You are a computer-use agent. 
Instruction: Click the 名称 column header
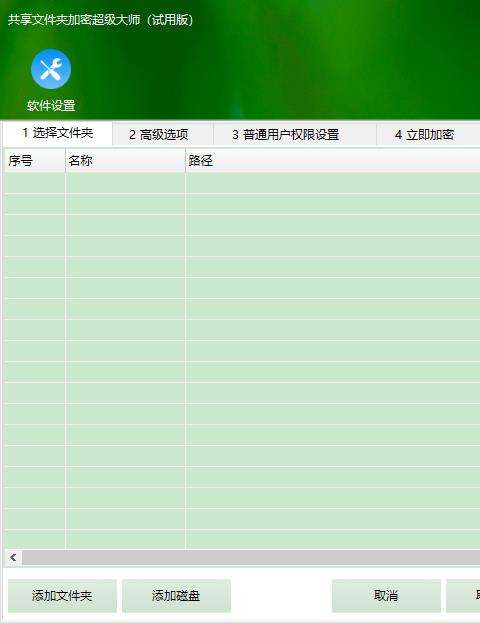pos(126,161)
